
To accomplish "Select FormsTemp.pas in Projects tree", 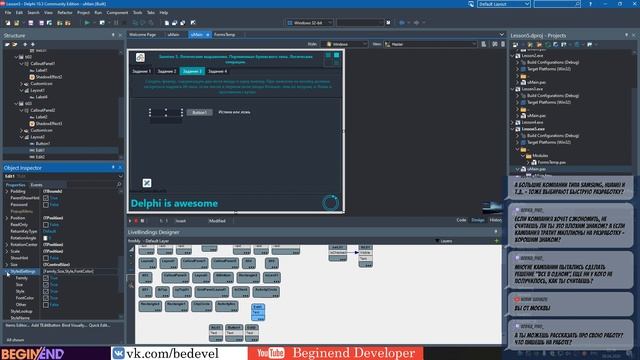I will pyautogui.click(x=551, y=162).
